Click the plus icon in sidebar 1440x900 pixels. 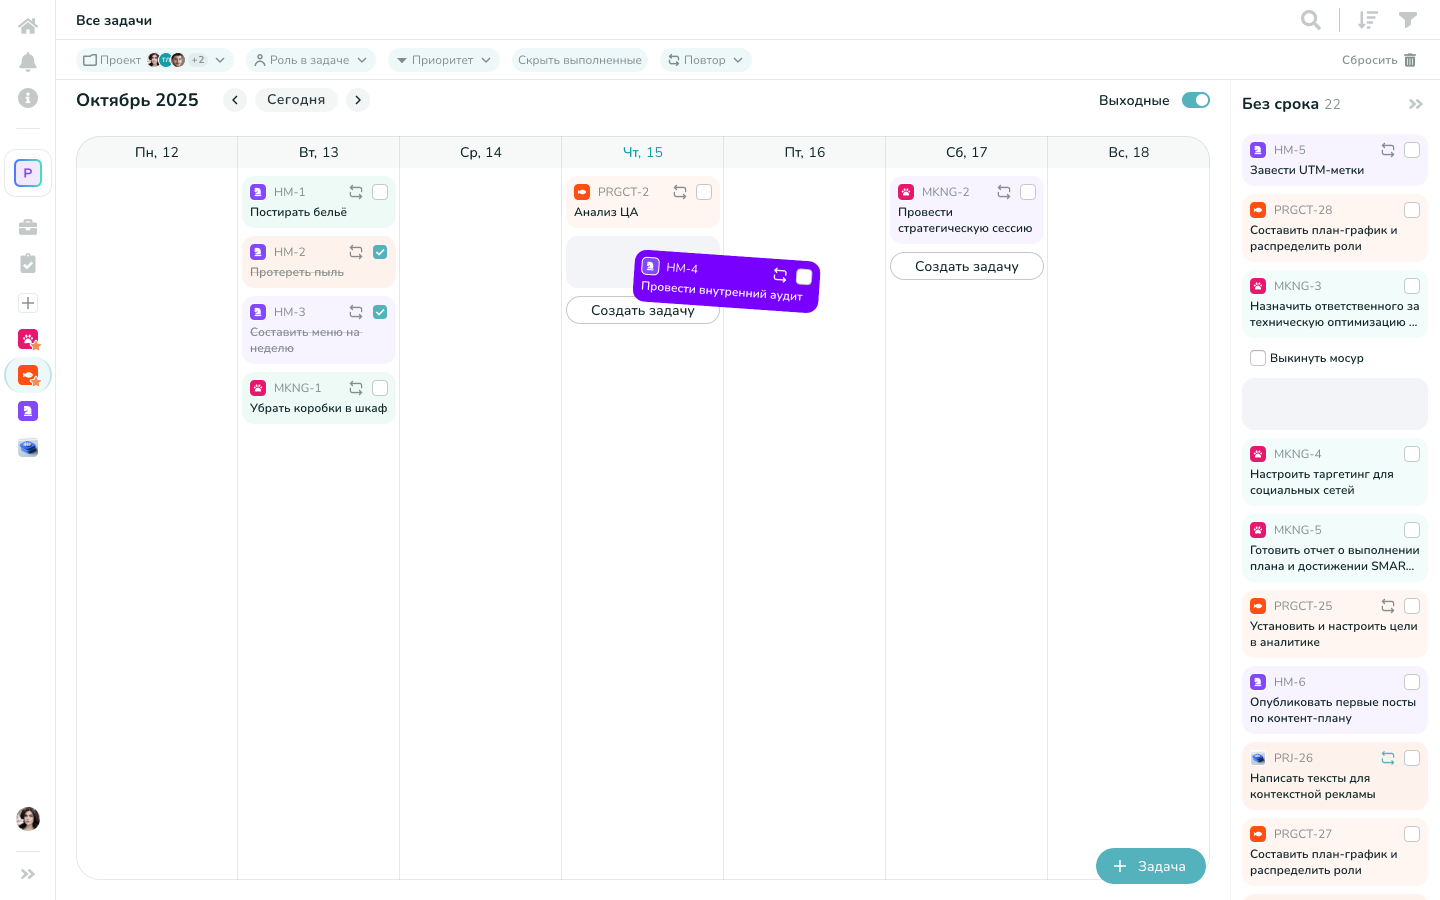click(x=28, y=303)
